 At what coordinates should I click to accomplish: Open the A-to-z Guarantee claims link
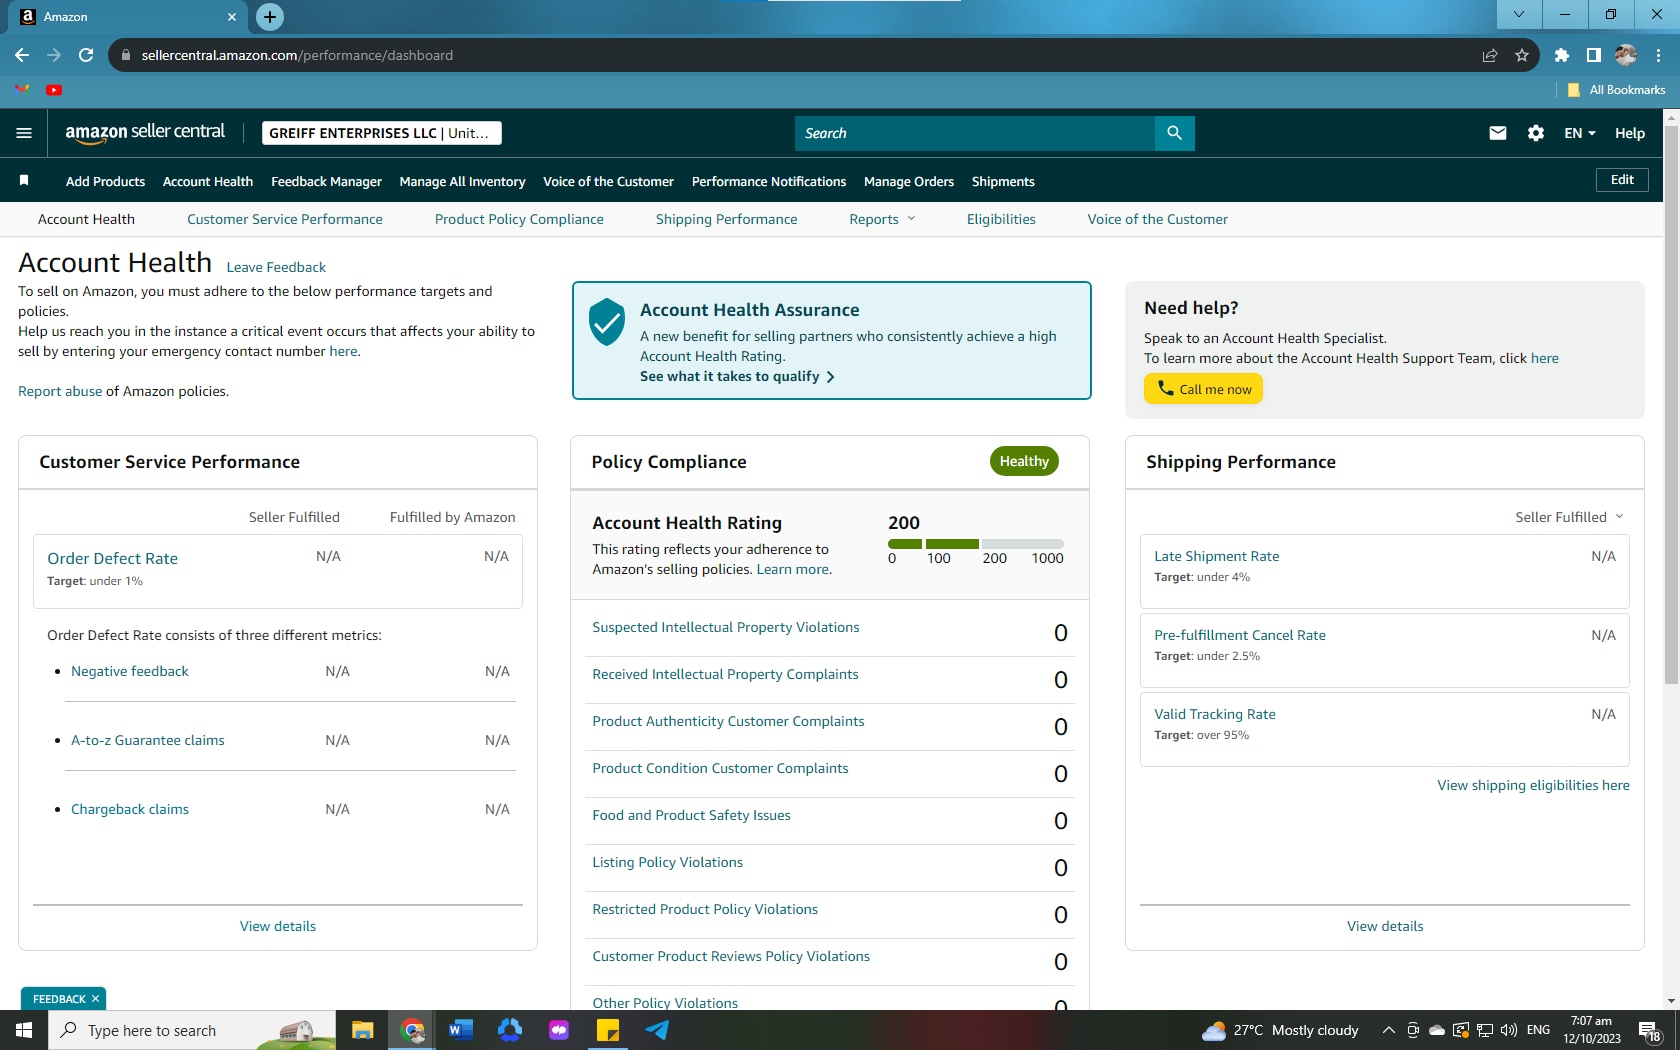click(x=147, y=740)
